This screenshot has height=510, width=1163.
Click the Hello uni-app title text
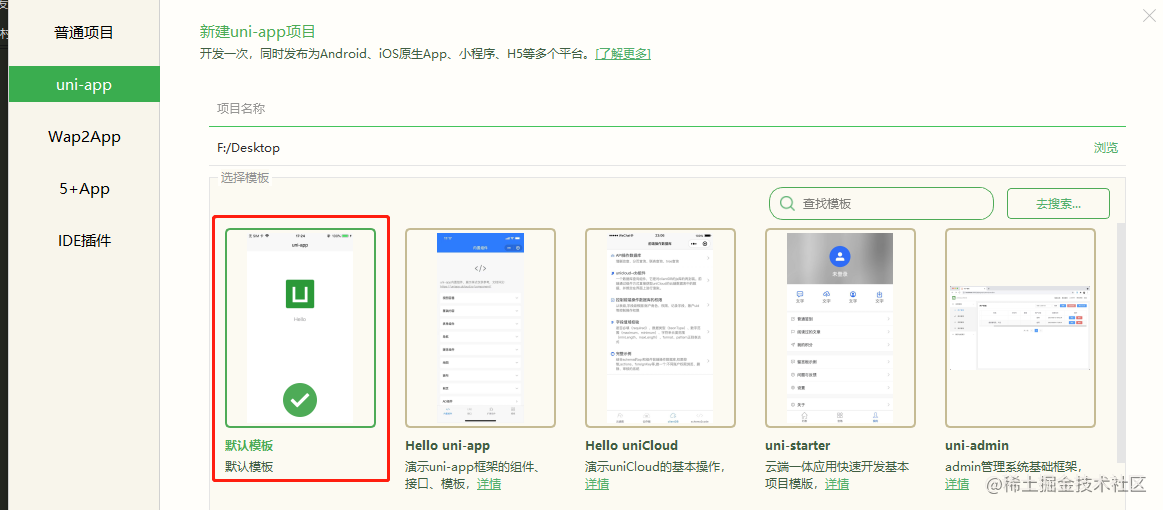[x=448, y=446]
